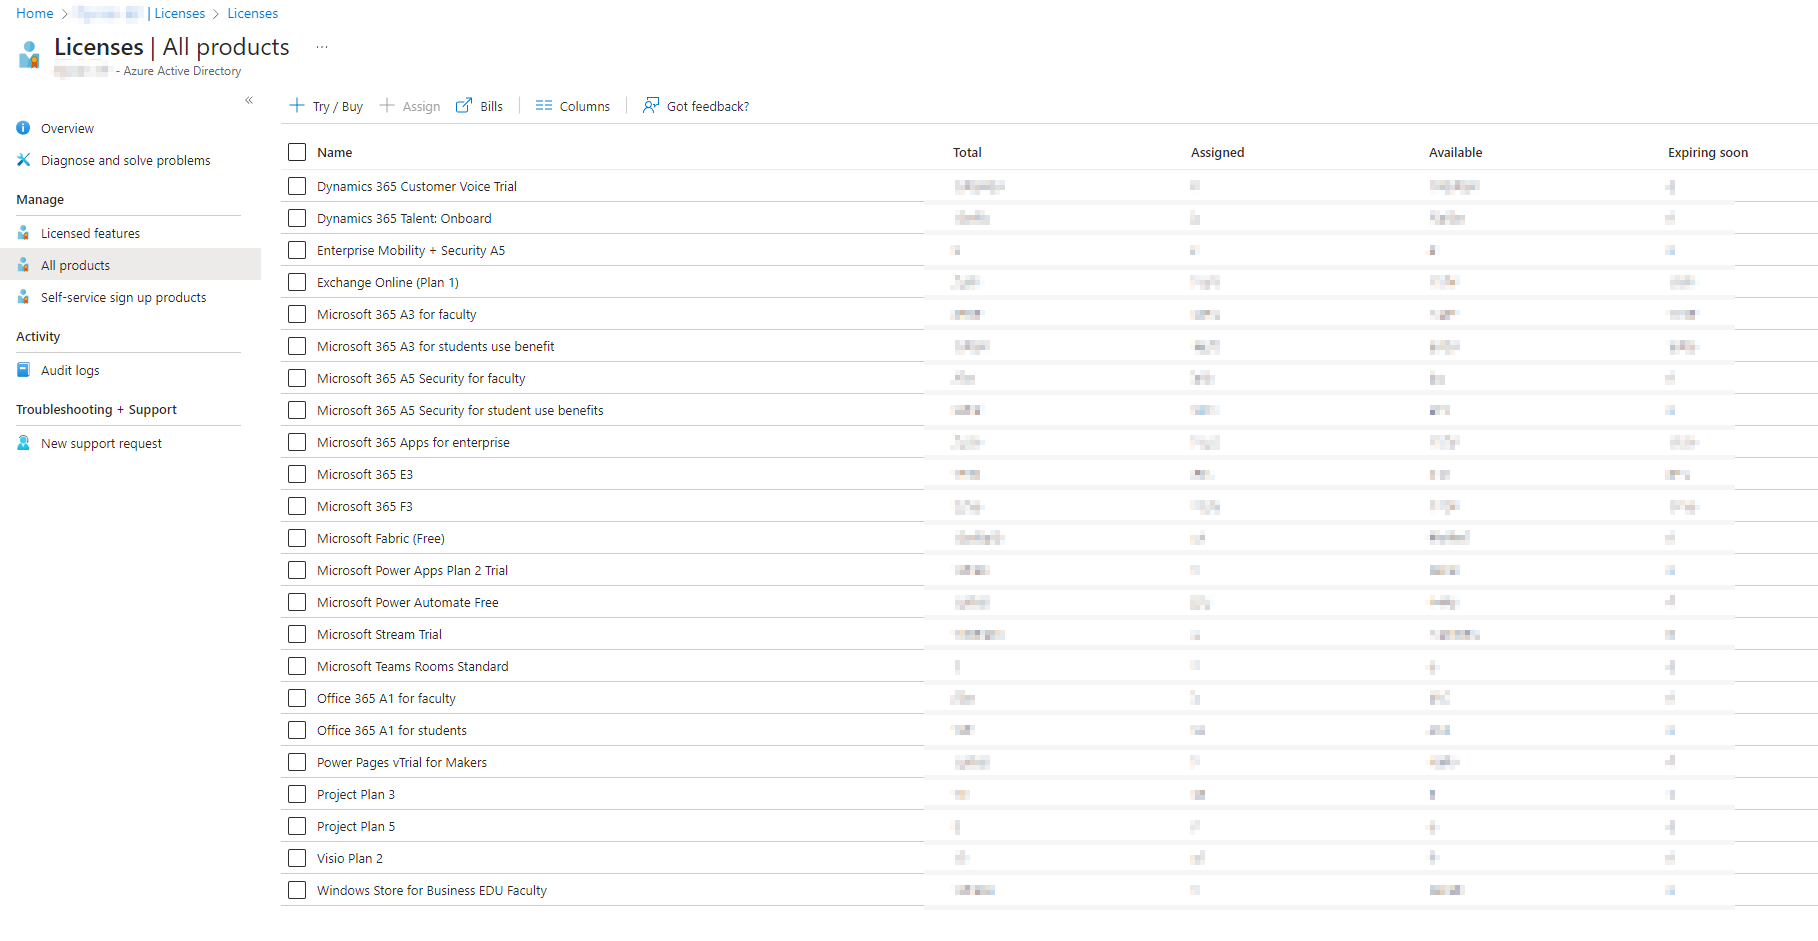Viewport: 1818px width, 941px height.
Task: Sort by the Name column header
Action: point(335,152)
